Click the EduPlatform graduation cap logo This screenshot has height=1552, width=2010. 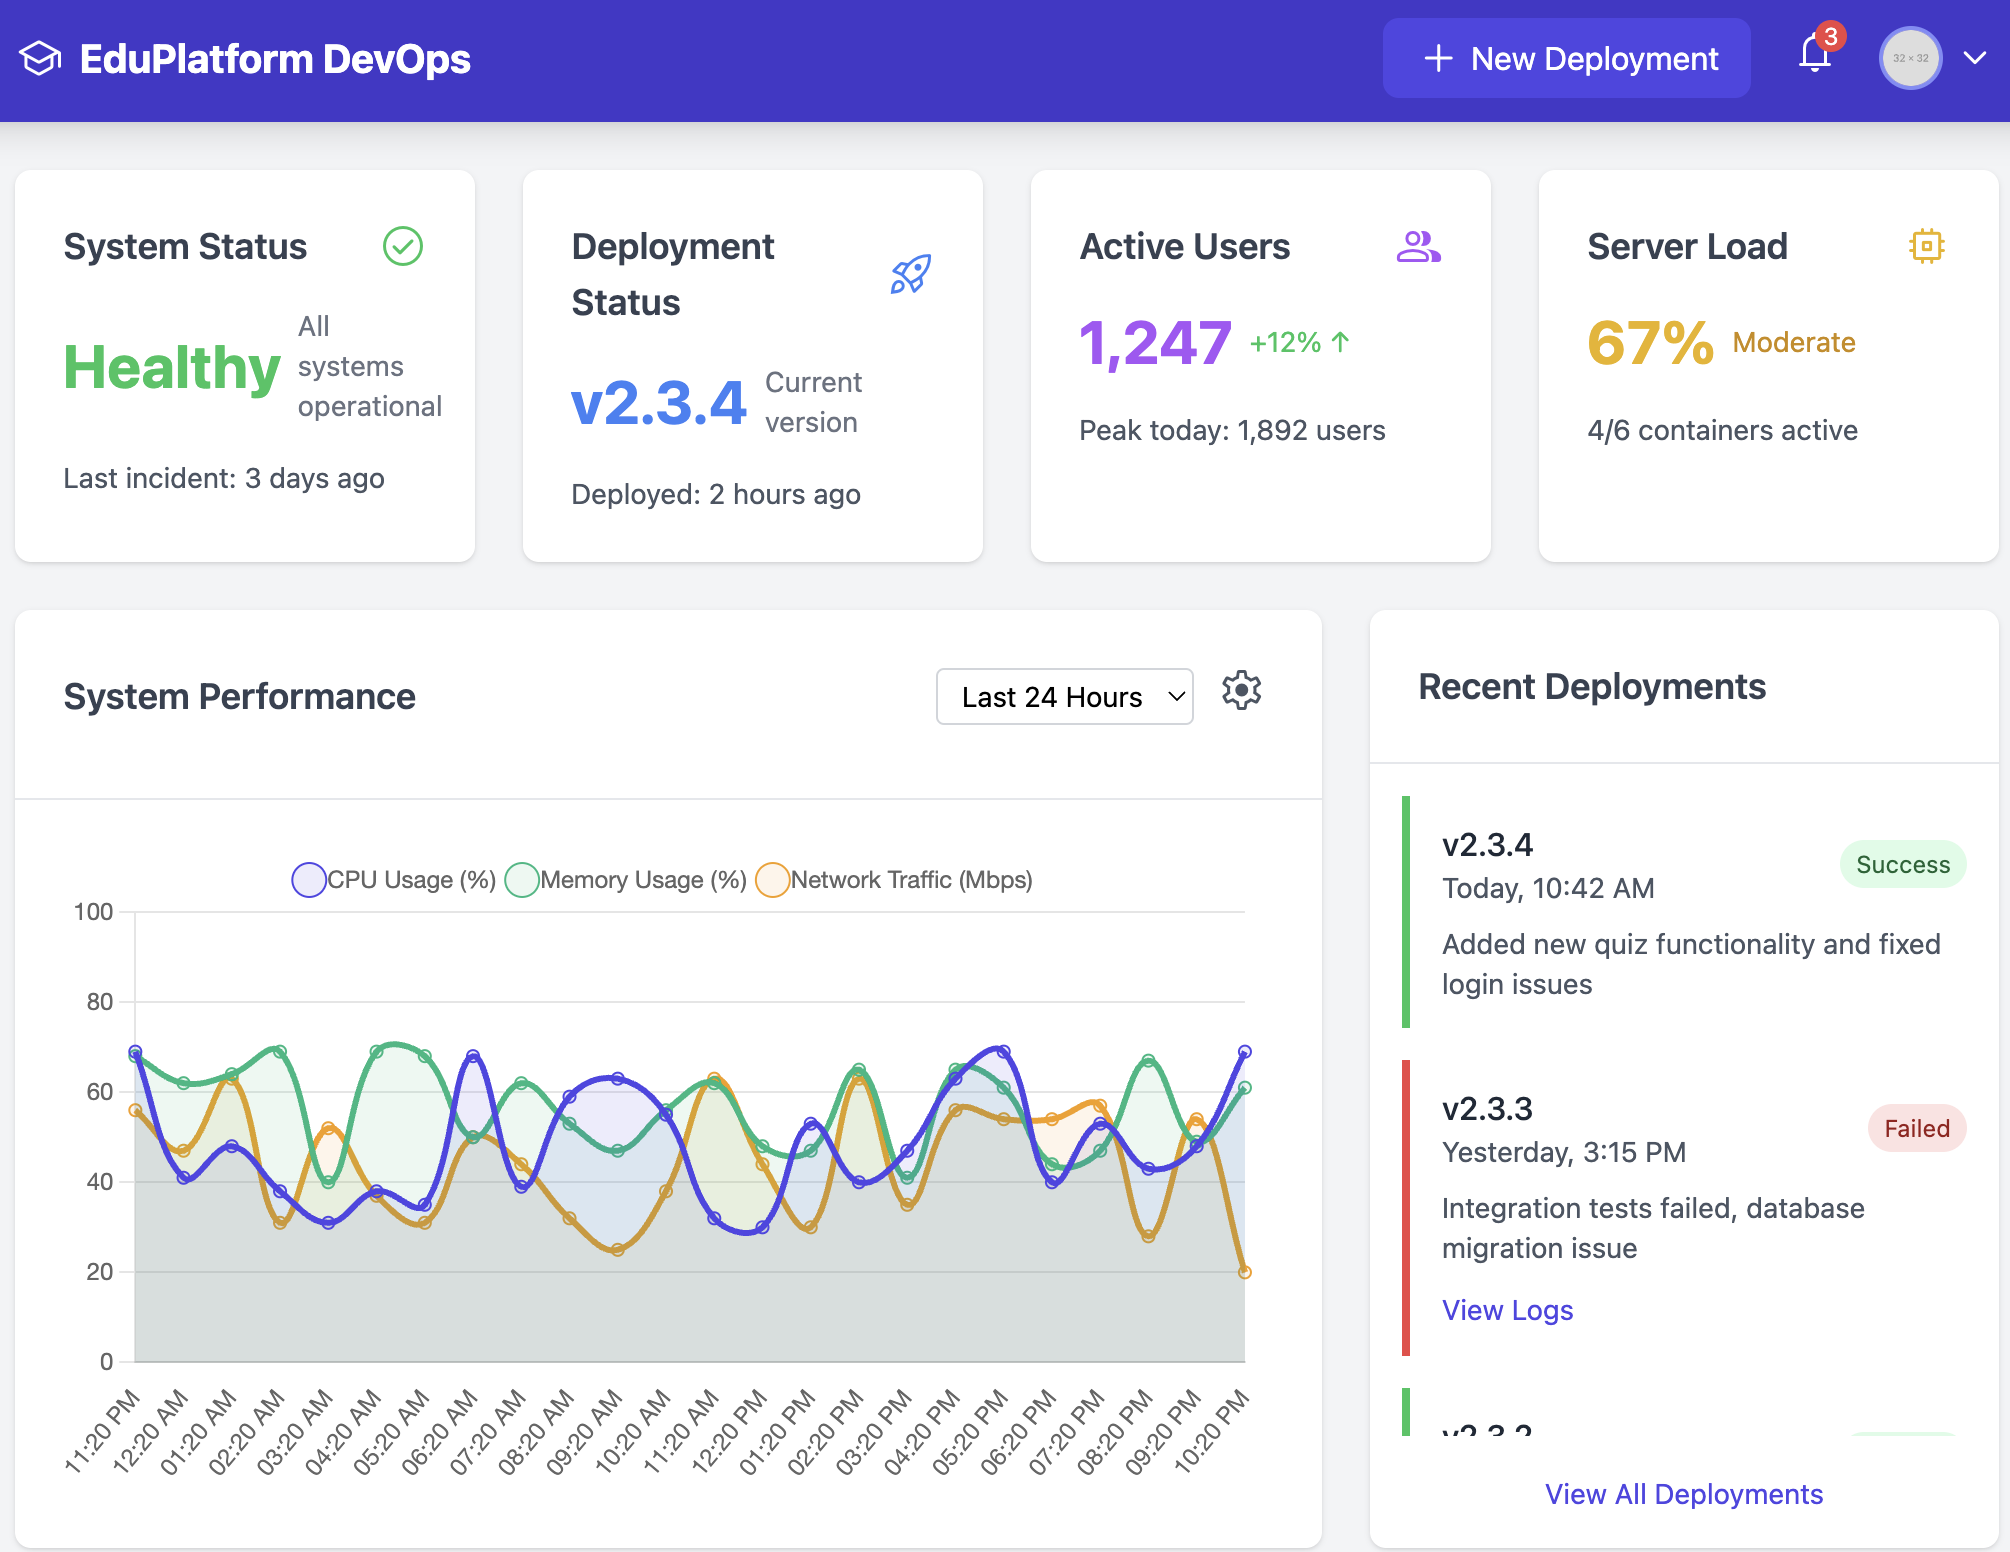[x=41, y=59]
